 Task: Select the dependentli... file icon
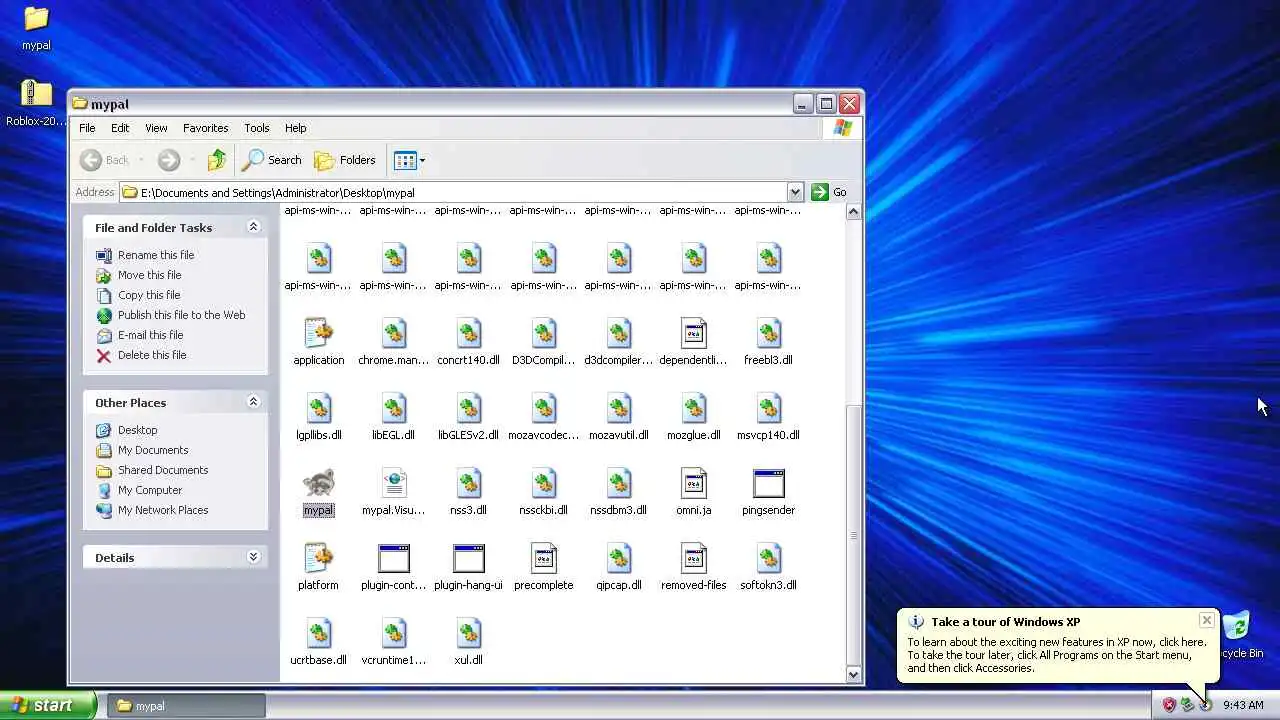pyautogui.click(x=694, y=334)
